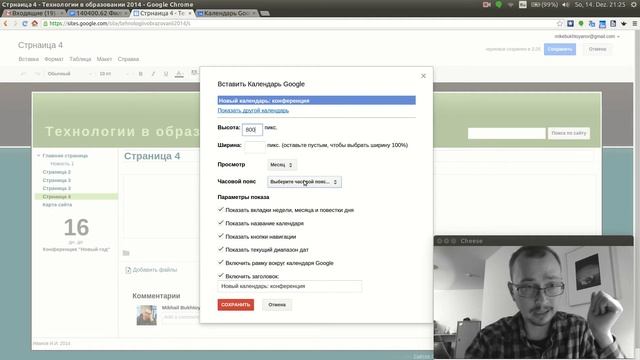Image resolution: width=640 pixels, height=360 pixels.
Task: Click the calendar title text field
Action: (x=289, y=287)
